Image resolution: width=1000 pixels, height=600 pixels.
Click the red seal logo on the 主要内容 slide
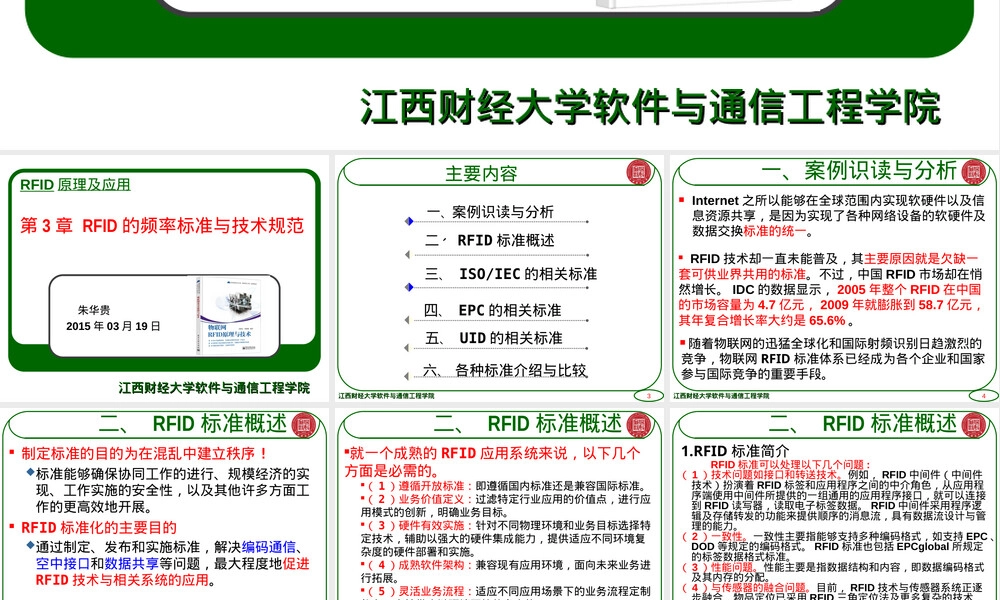(x=638, y=172)
